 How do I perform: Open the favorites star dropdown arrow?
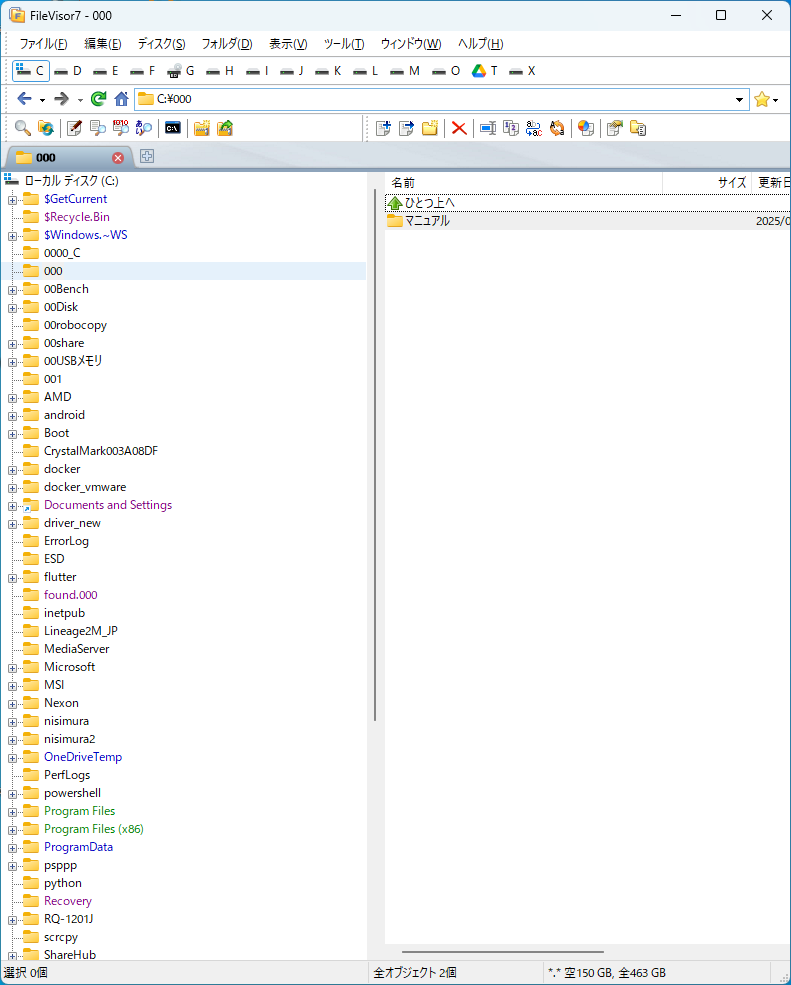click(x=776, y=101)
